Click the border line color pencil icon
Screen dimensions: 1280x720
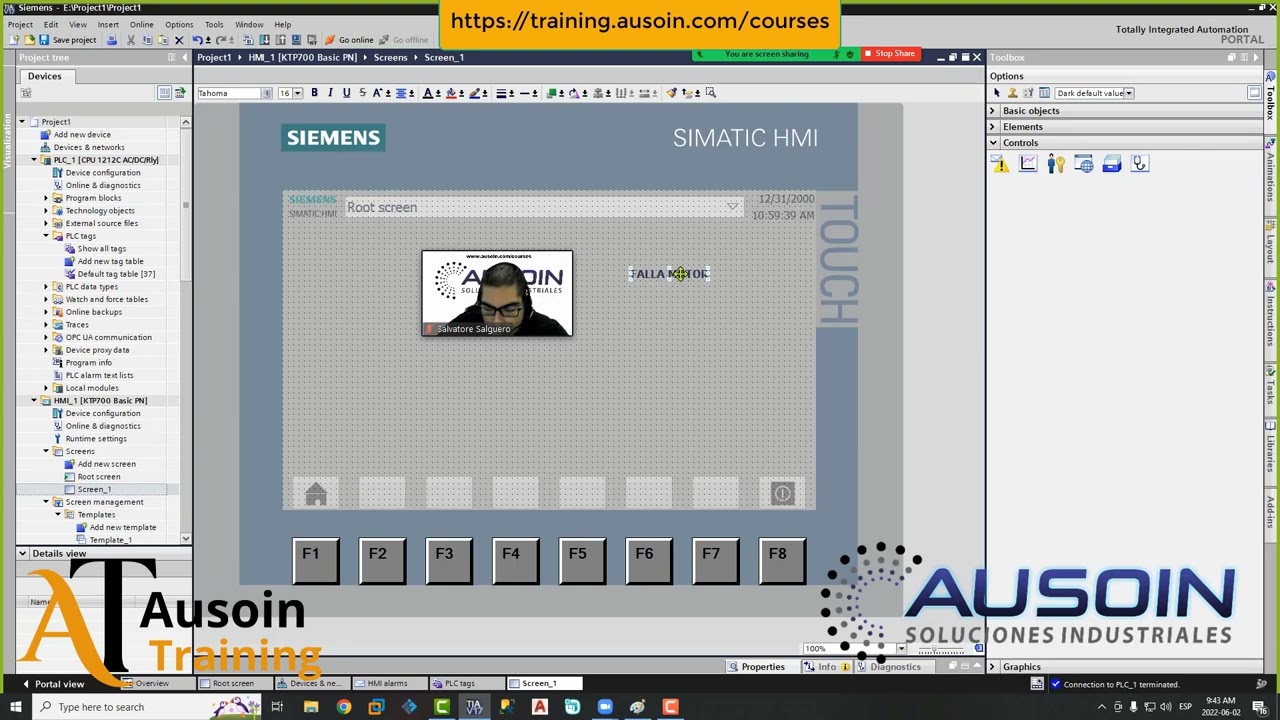point(474,93)
